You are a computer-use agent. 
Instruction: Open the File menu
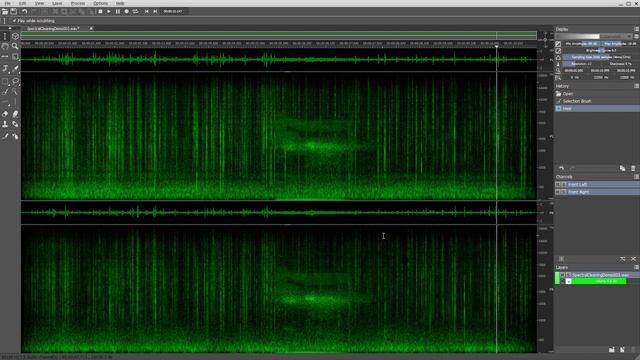7,3
